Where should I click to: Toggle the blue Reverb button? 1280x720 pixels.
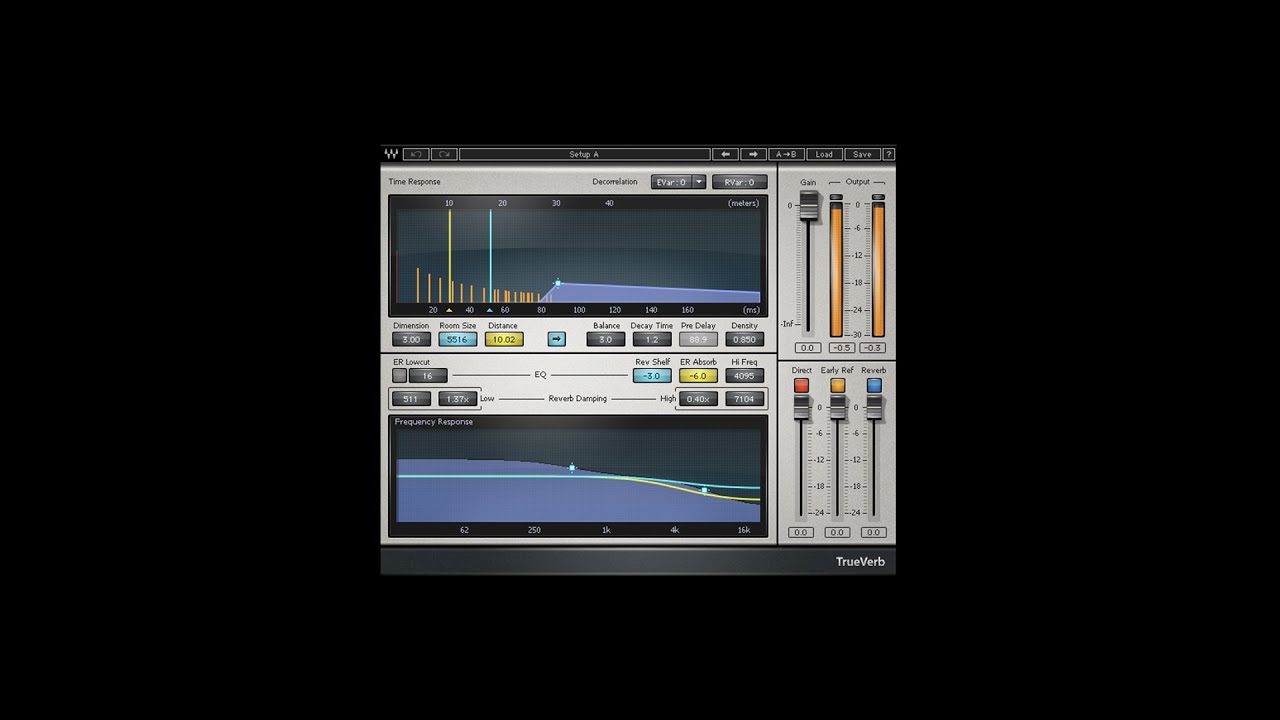point(874,385)
